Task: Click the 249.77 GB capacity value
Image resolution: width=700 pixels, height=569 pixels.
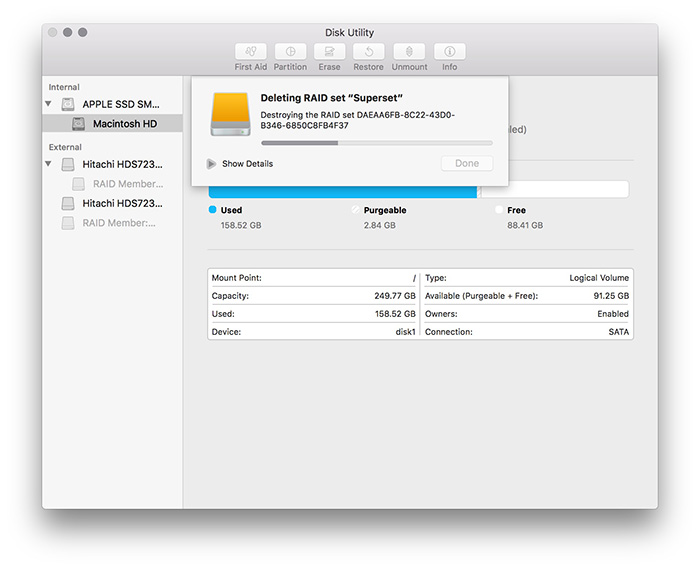Action: pos(395,296)
